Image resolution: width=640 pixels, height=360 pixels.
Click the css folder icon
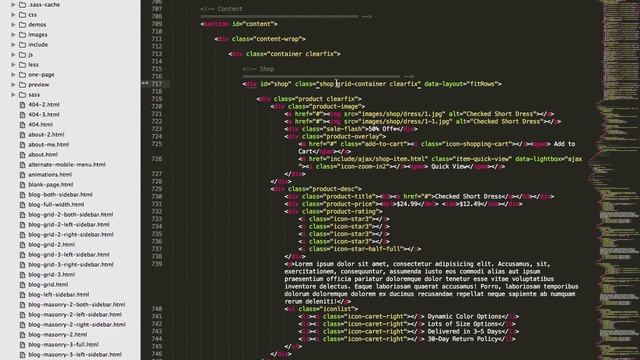pos(23,14)
